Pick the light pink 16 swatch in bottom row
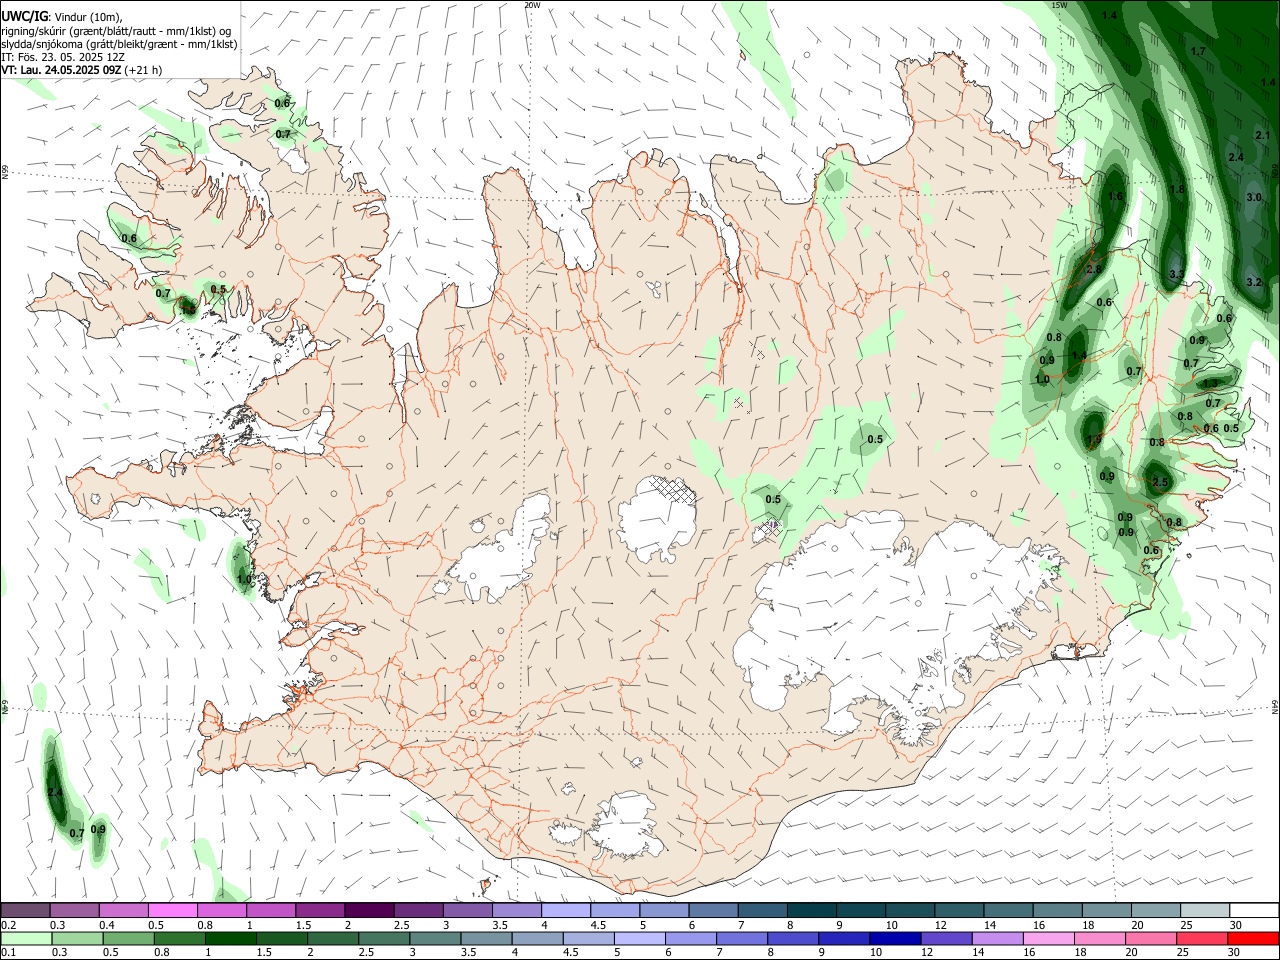The height and width of the screenshot is (960, 1280). [1049, 939]
